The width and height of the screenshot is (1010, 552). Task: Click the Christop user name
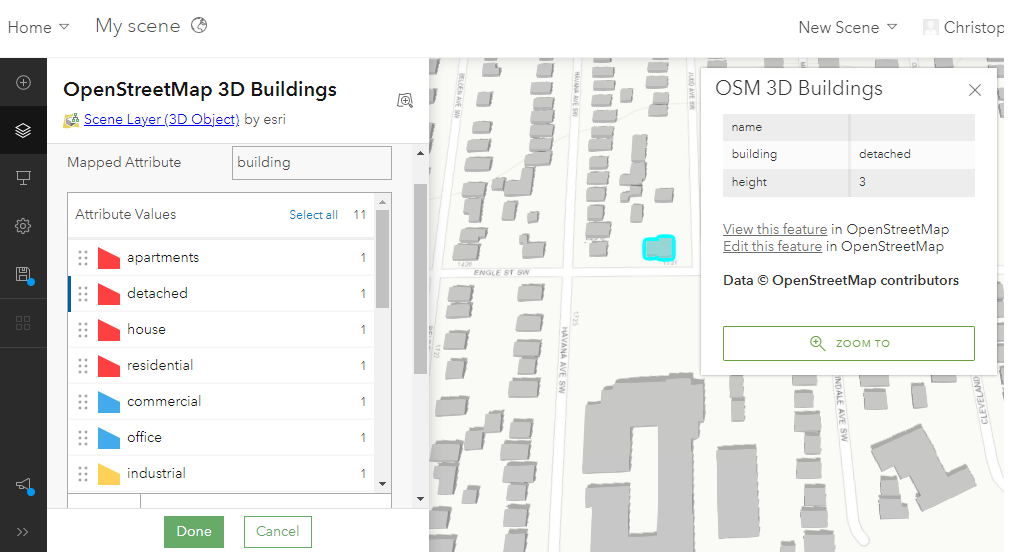974,27
